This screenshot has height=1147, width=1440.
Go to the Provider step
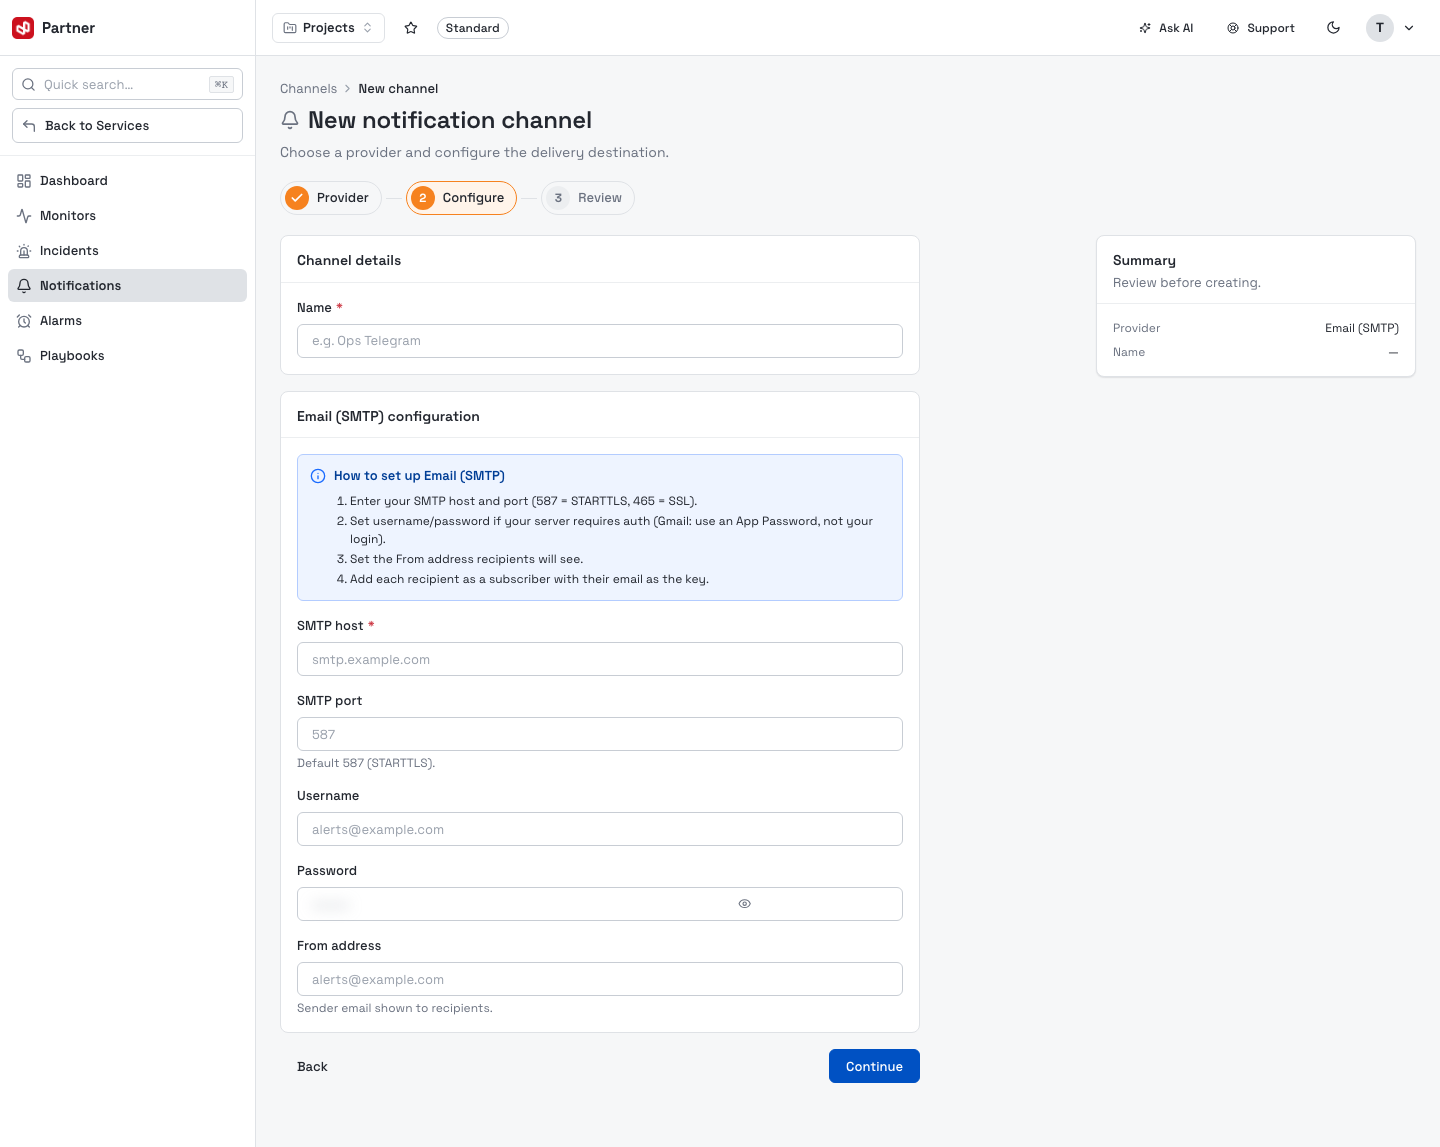[x=331, y=198]
